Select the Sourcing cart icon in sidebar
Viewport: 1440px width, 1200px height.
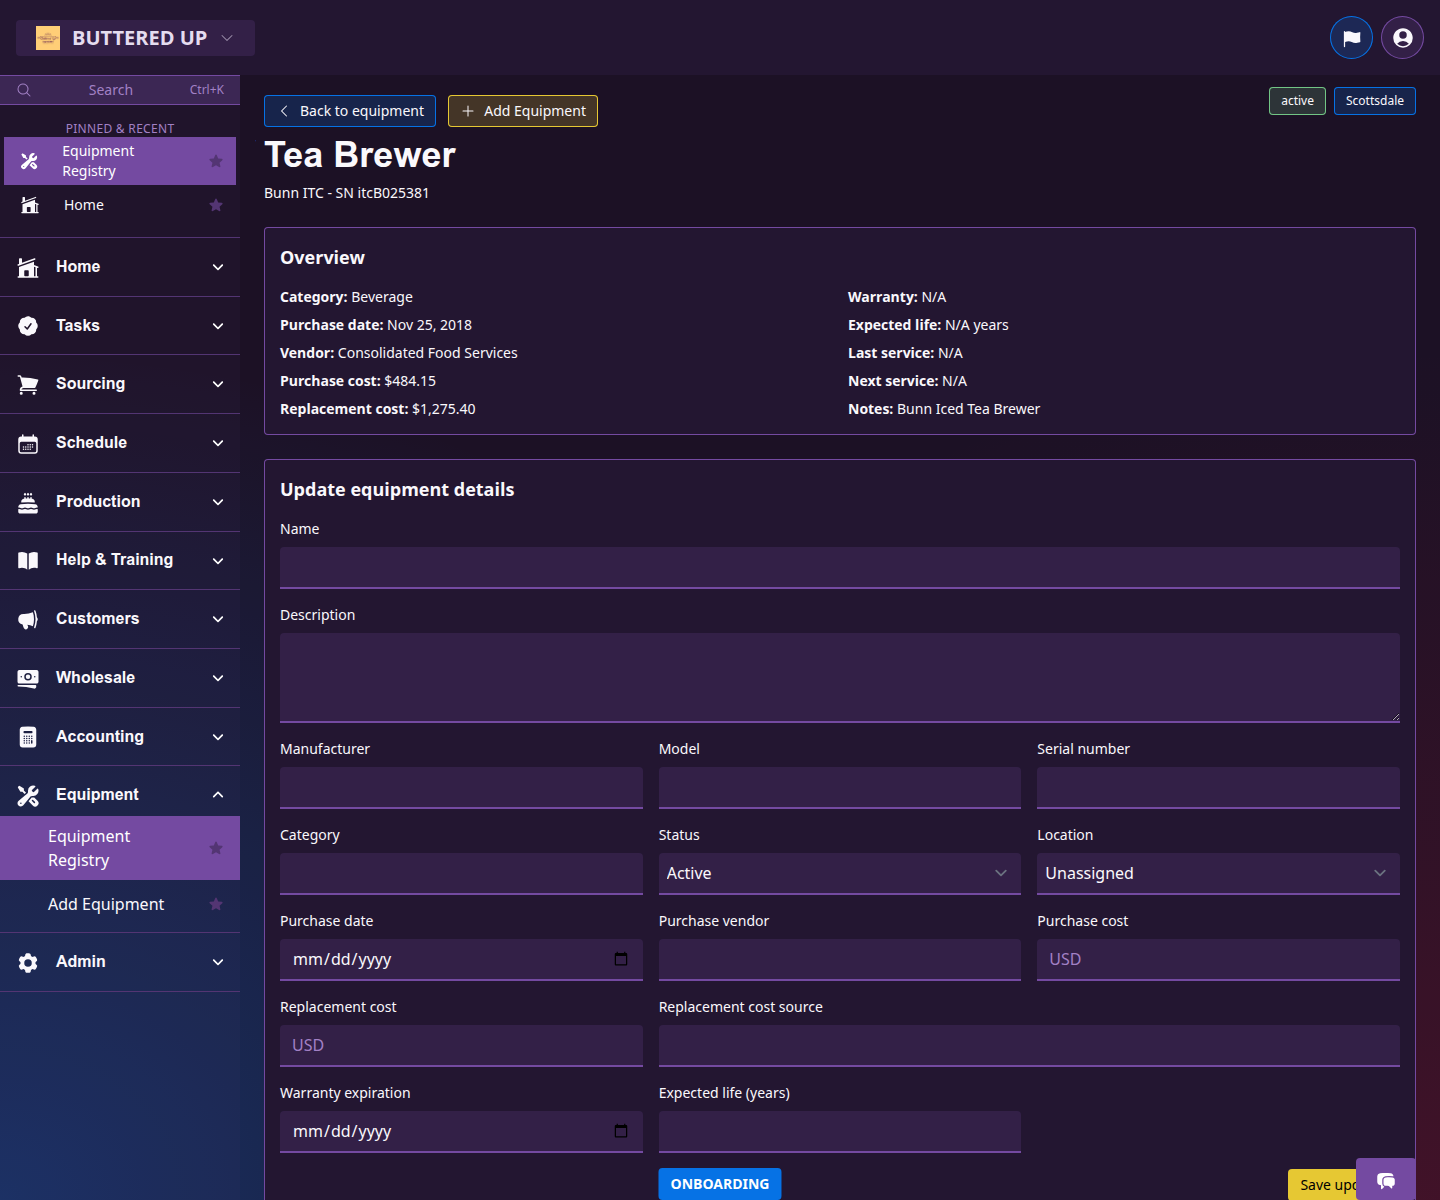tap(27, 384)
